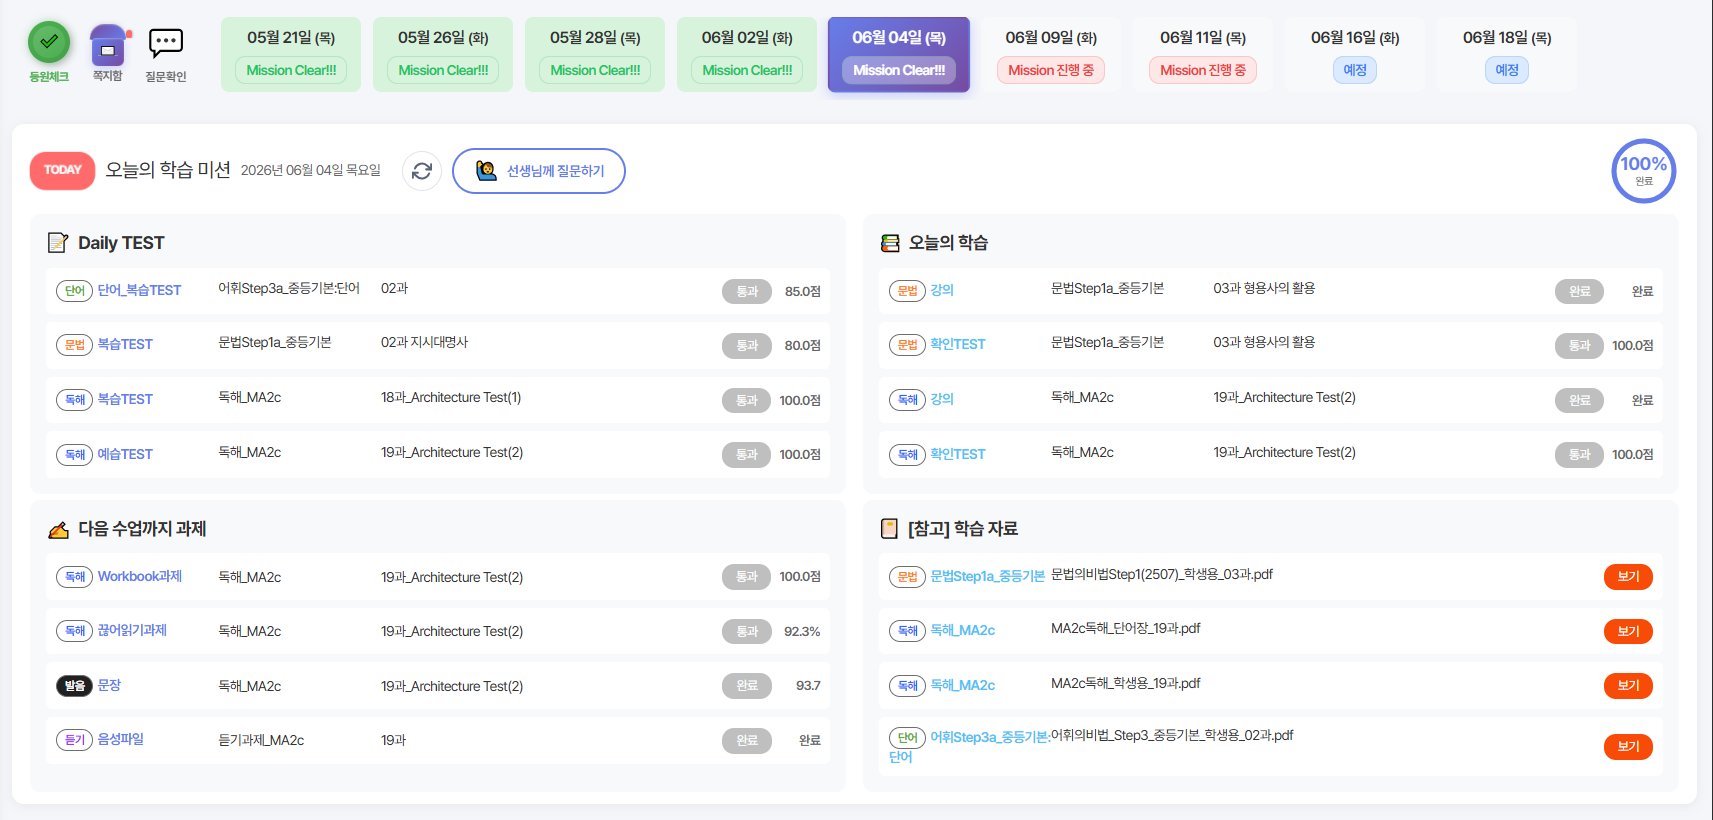1713x820 pixels.
Task: Click the 예정 badge under 06월 16일
Action: coord(1355,70)
